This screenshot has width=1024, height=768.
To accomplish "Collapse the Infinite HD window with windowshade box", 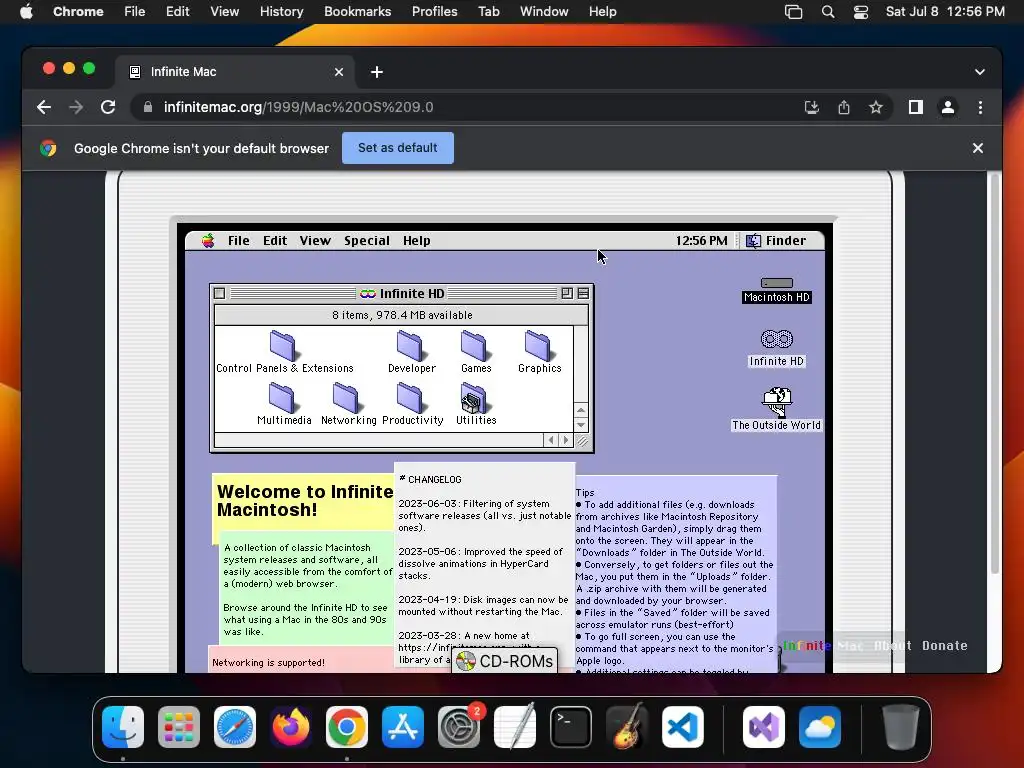I will point(583,293).
